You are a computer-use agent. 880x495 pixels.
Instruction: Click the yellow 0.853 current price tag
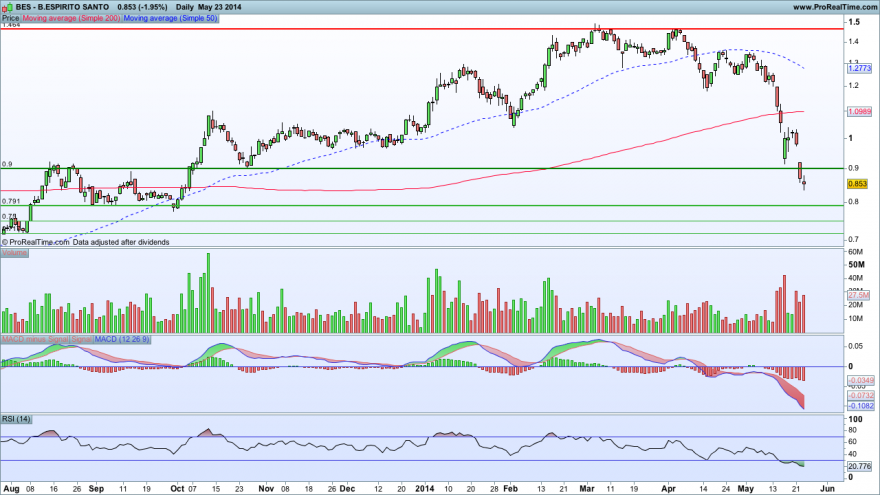[857, 184]
